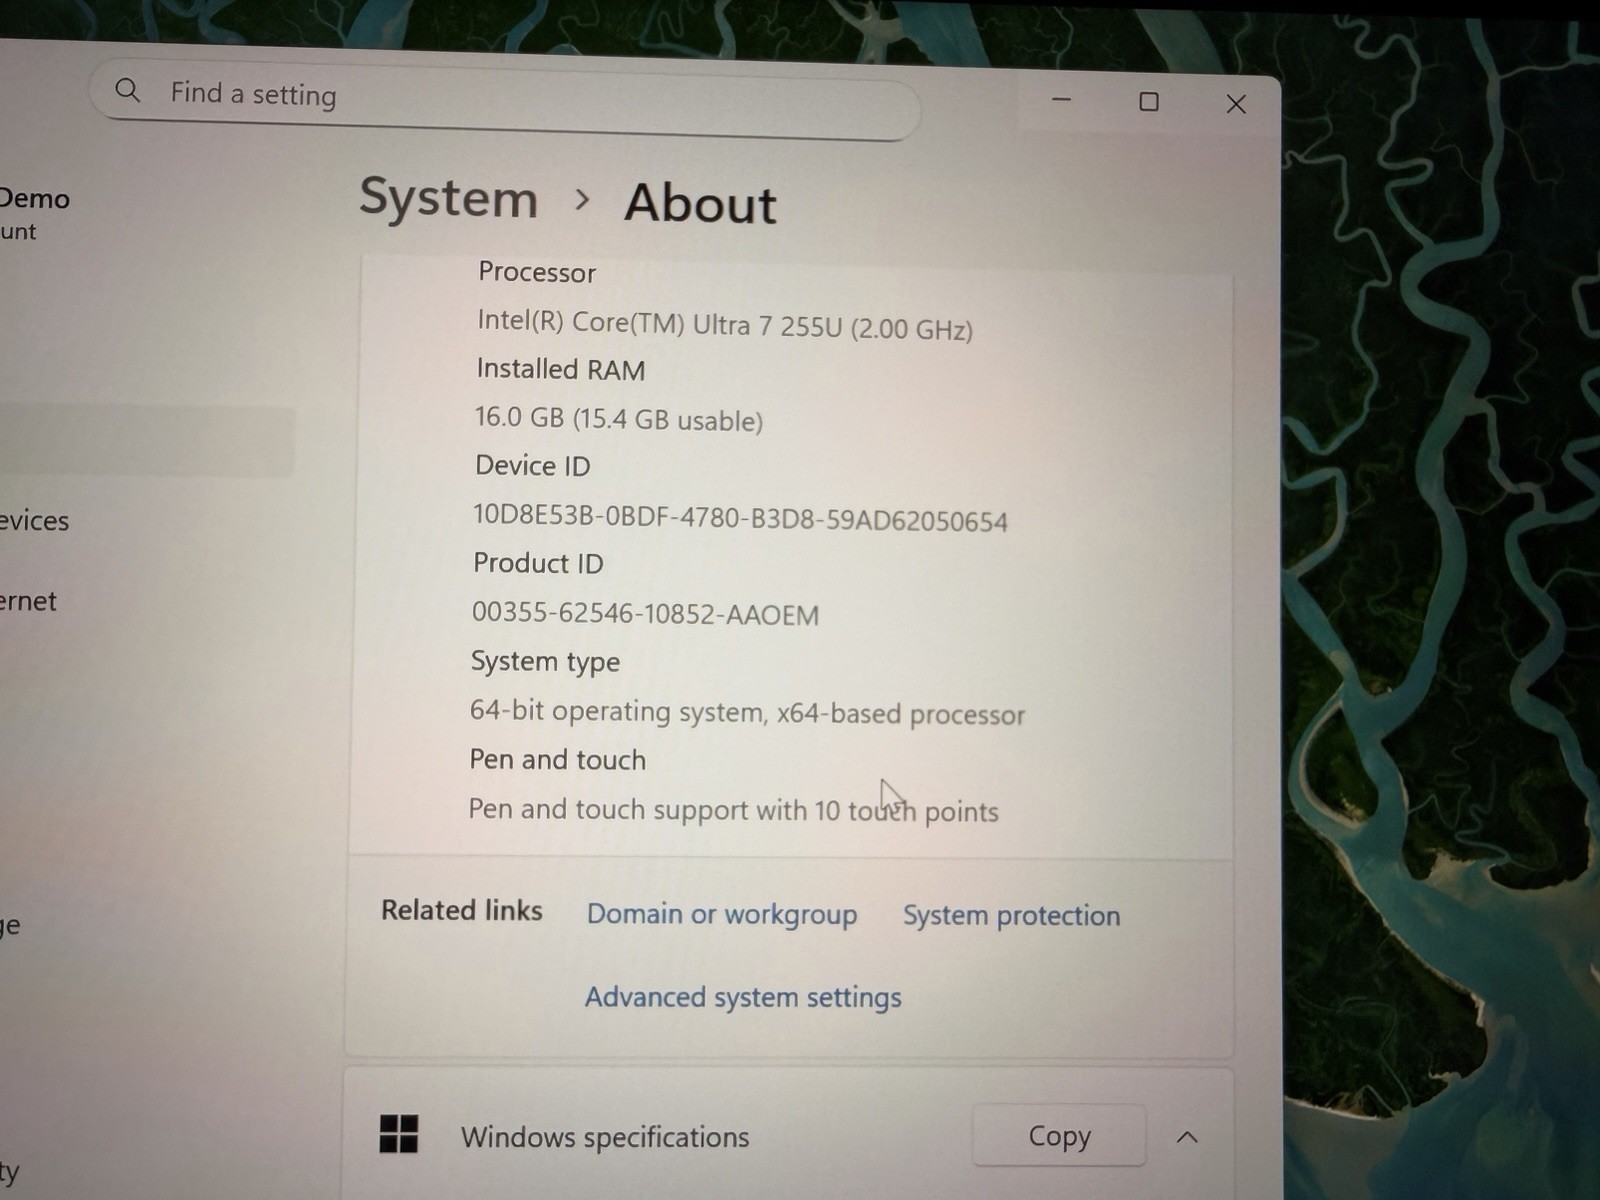The width and height of the screenshot is (1600, 1200).
Task: Click the Windows logo beside Windows specifications
Action: coord(399,1134)
